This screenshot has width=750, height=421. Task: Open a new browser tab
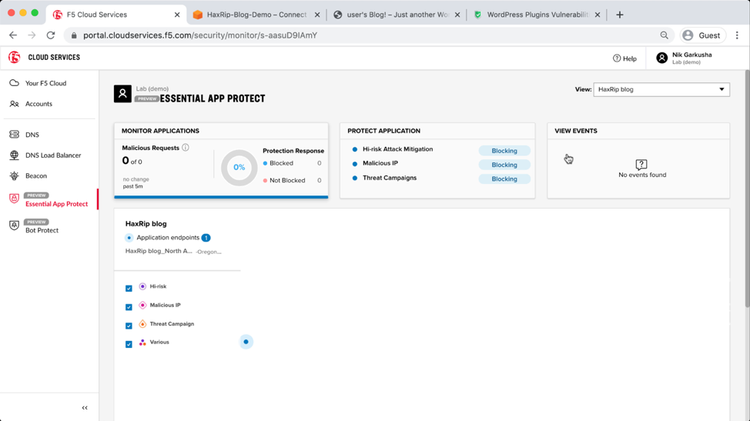point(619,15)
